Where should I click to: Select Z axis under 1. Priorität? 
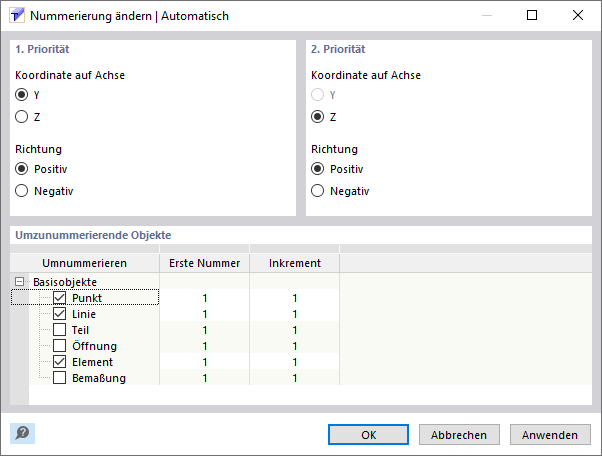tap(22, 117)
